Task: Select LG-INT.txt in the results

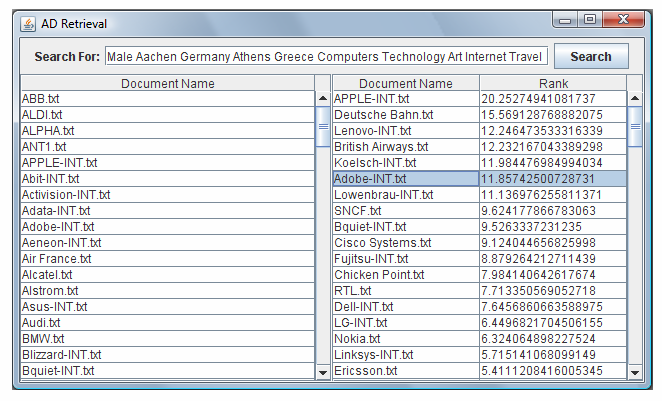Action: (x=406, y=323)
